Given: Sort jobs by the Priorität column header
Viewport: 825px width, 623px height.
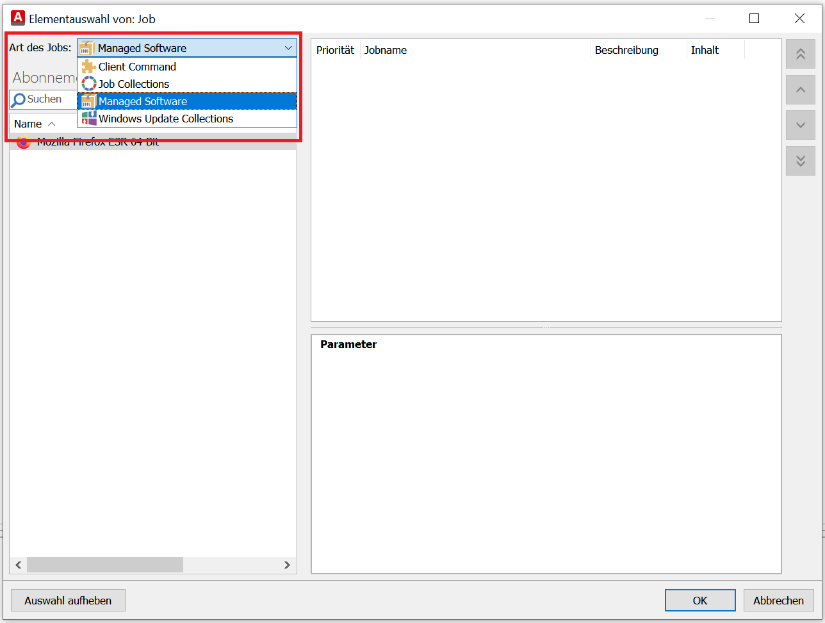Looking at the screenshot, I should (x=335, y=50).
